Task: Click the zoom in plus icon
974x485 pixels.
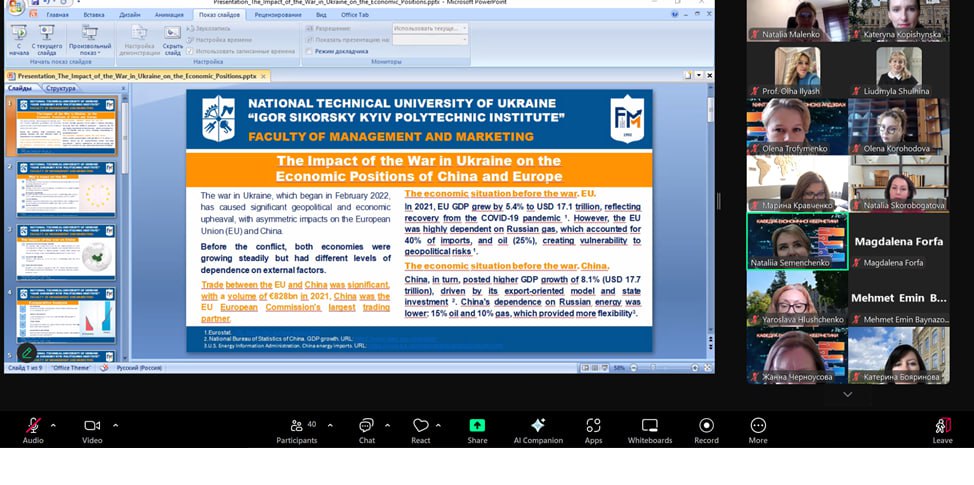Action: click(695, 368)
